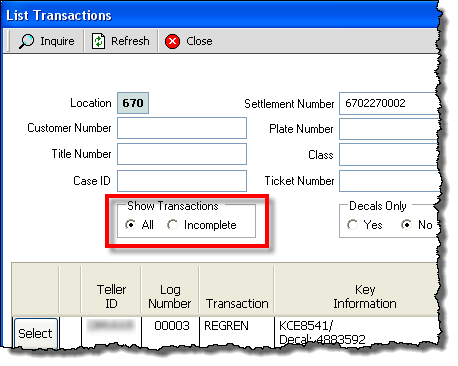Click Select button for REGREN row
This screenshot has width=458, height=366.
36,333
